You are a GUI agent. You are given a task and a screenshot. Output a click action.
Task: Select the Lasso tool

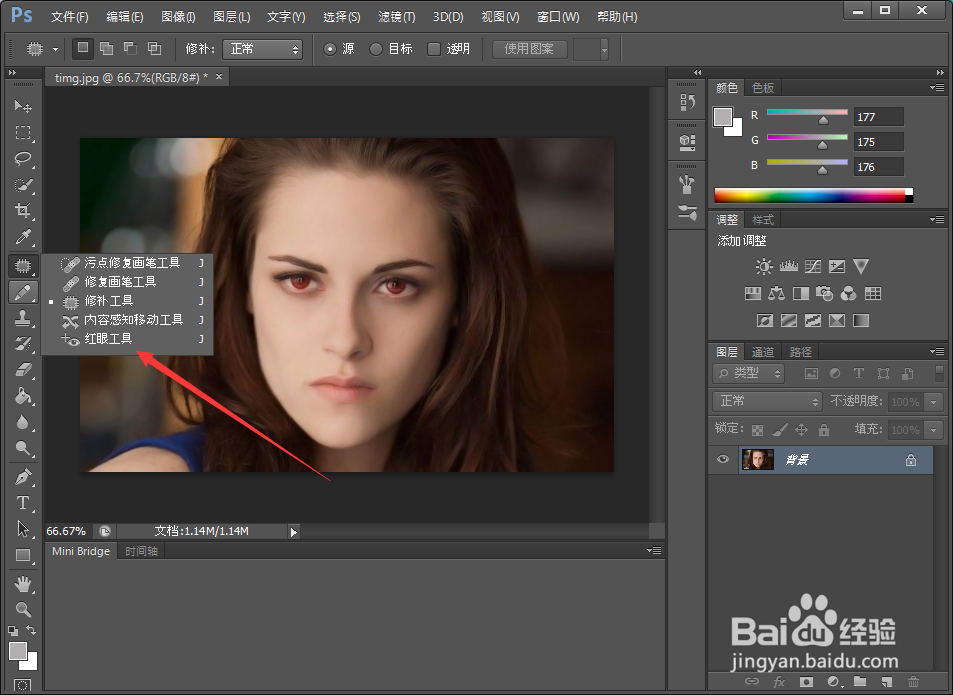[x=23, y=159]
